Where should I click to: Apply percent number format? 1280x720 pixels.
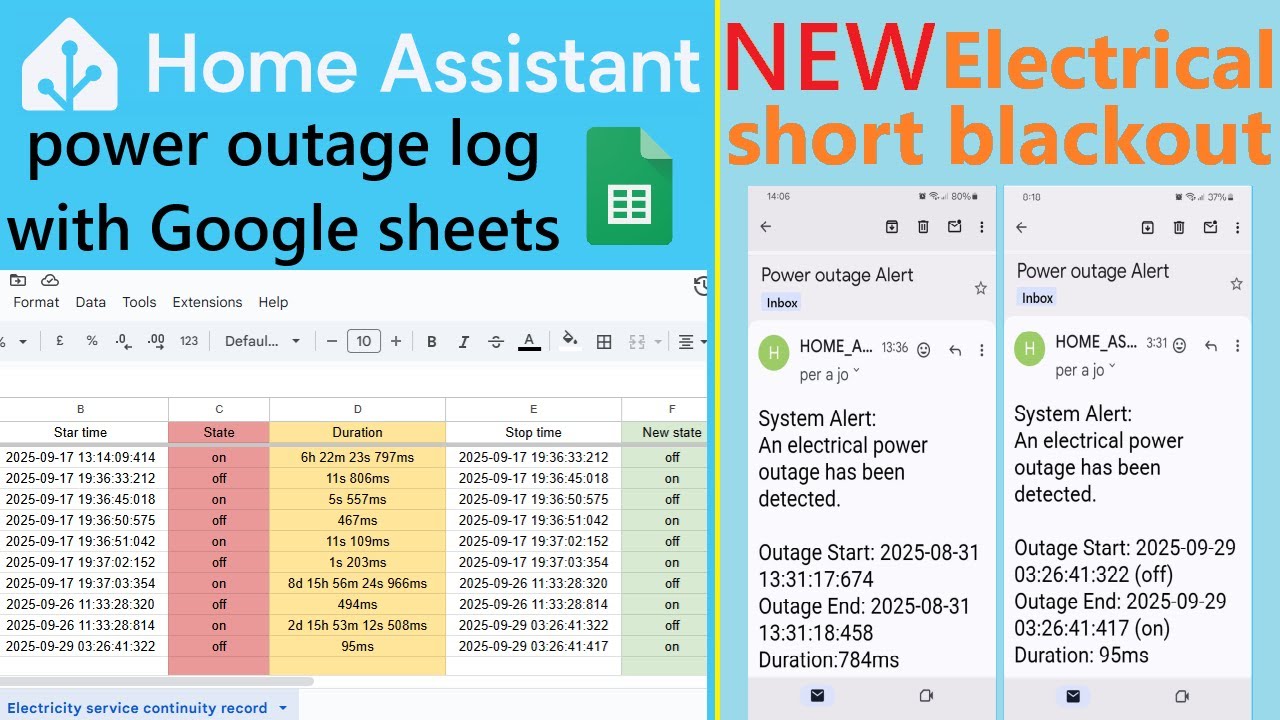92,341
